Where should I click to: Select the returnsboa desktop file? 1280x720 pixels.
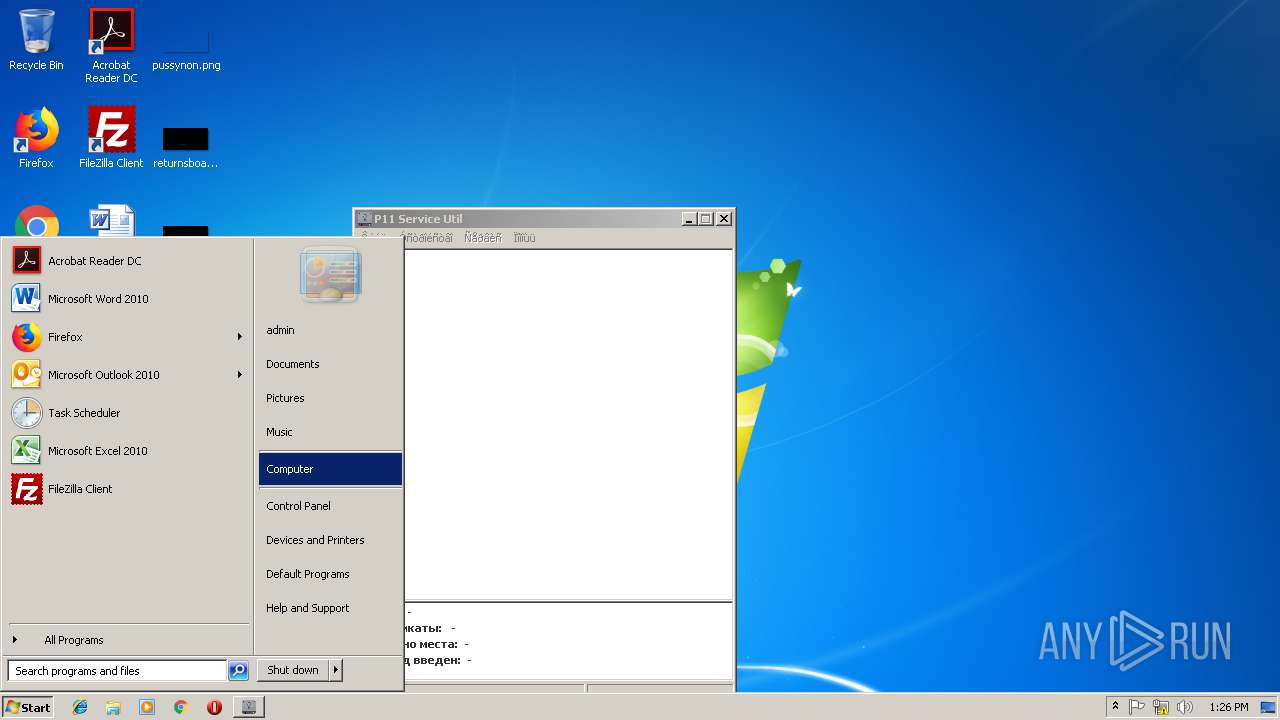[186, 148]
